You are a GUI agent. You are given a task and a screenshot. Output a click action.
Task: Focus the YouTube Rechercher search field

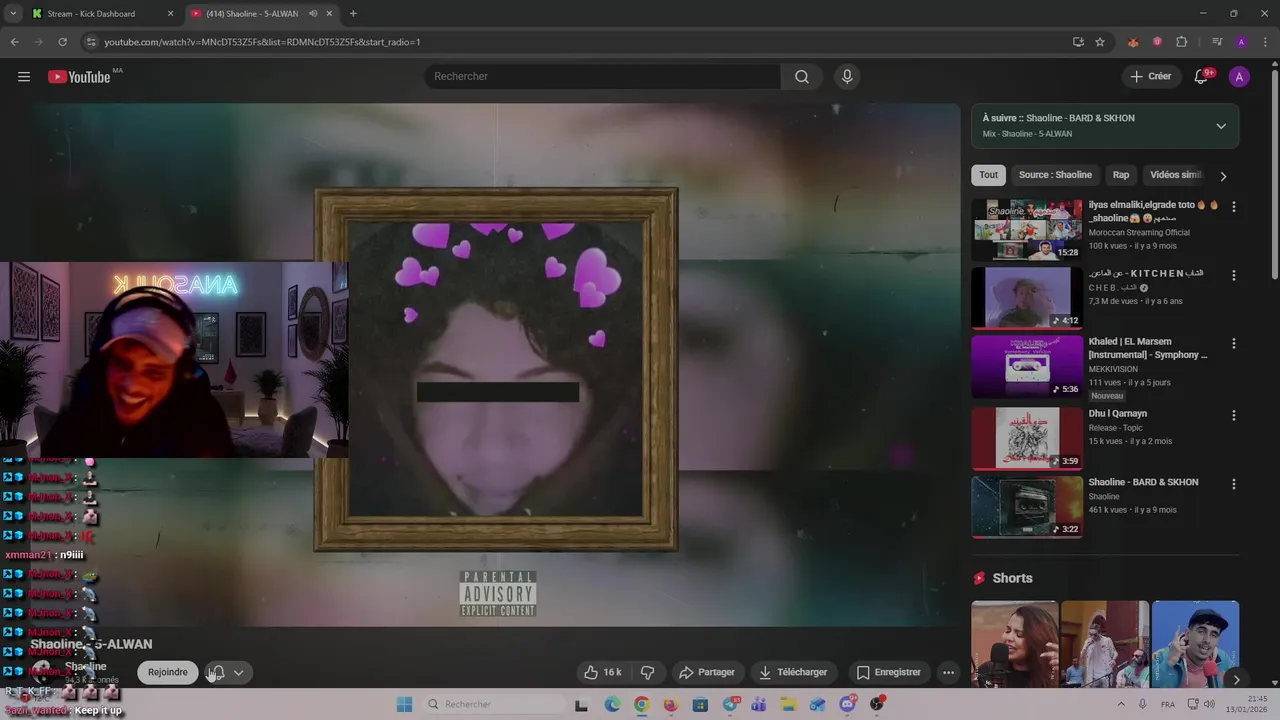pyautogui.click(x=603, y=77)
